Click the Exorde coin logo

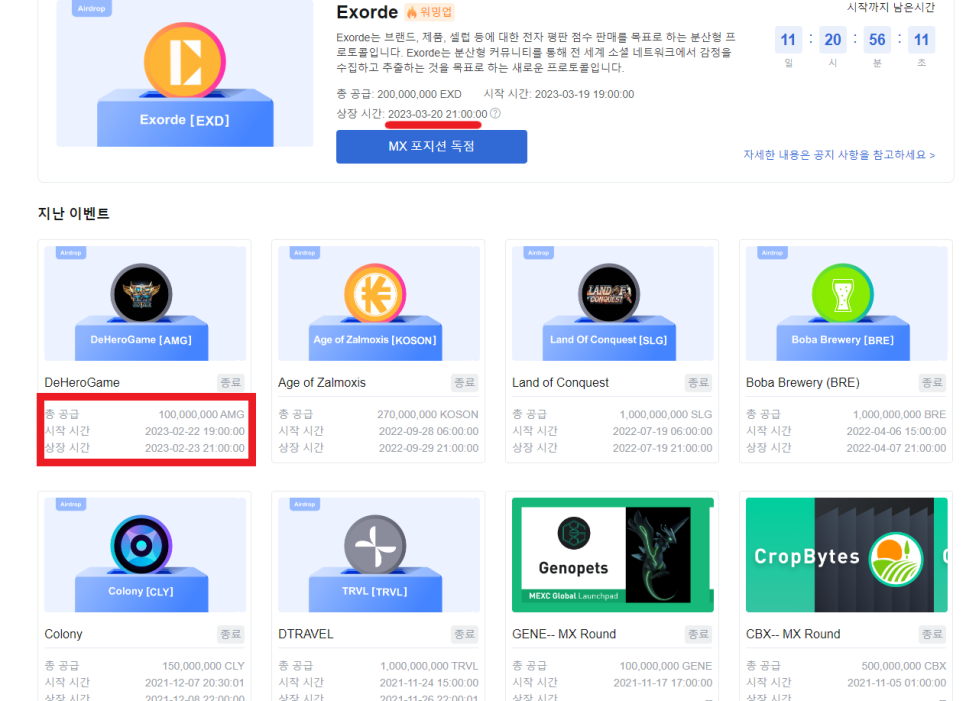click(185, 62)
